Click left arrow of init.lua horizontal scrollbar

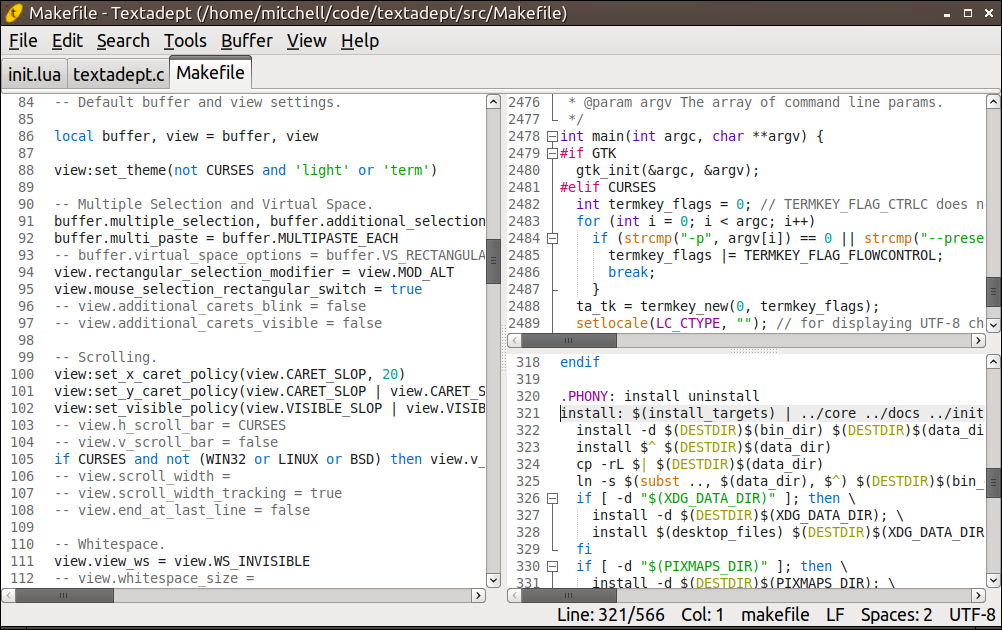tap(8, 595)
